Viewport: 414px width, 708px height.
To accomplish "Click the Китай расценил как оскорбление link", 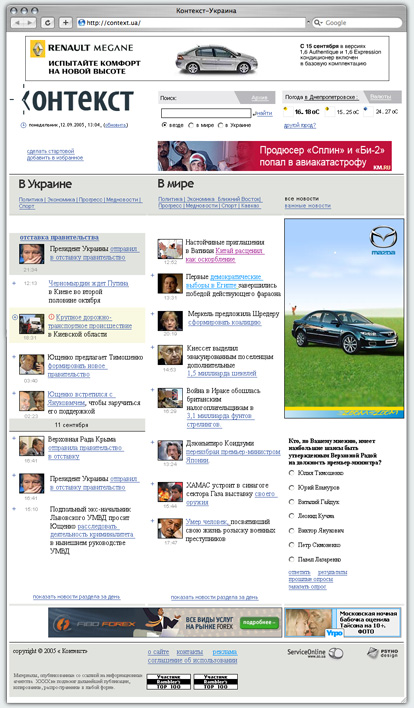I will coord(224,255).
